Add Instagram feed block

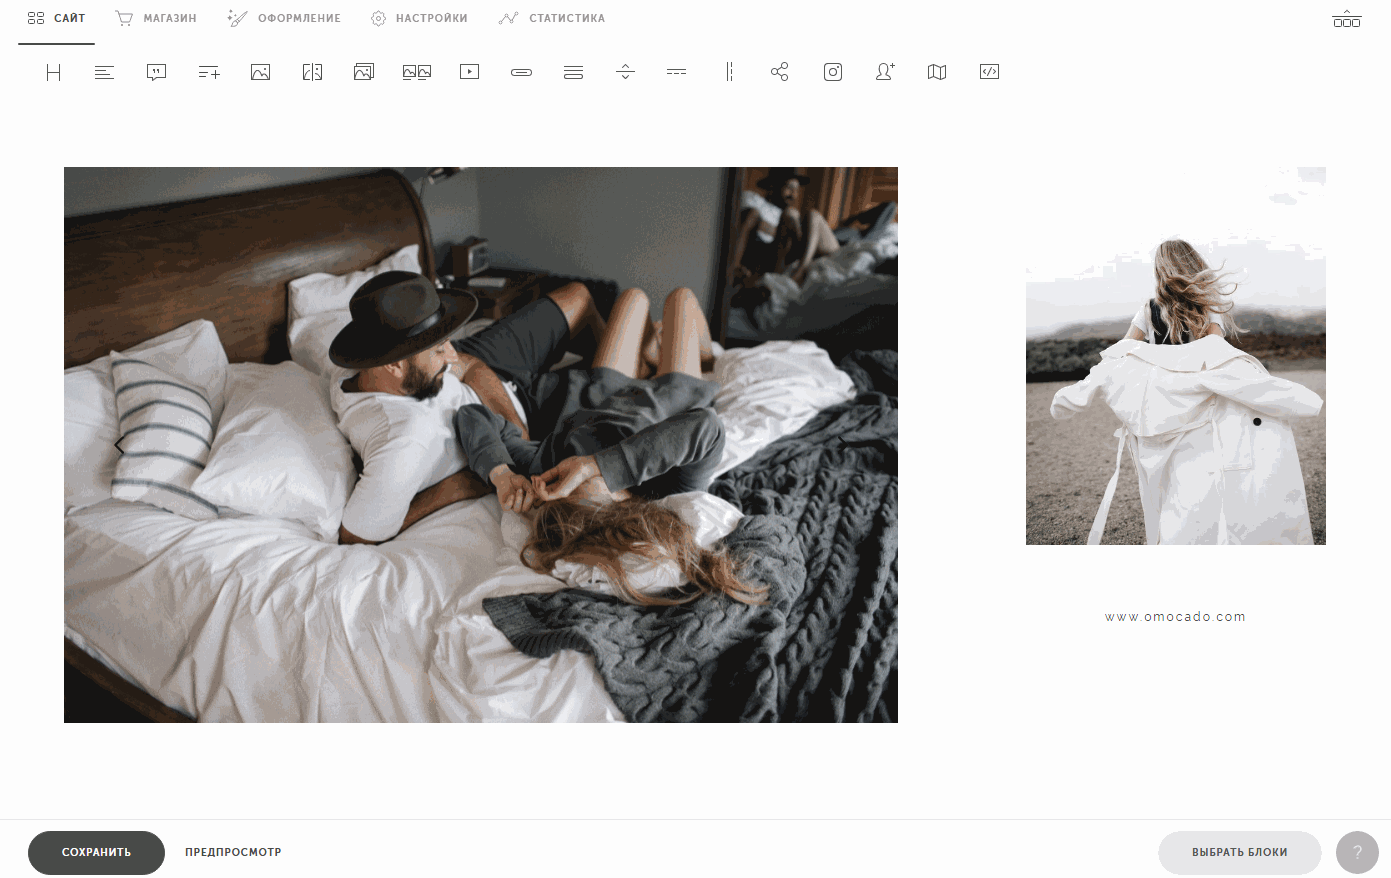pos(833,72)
